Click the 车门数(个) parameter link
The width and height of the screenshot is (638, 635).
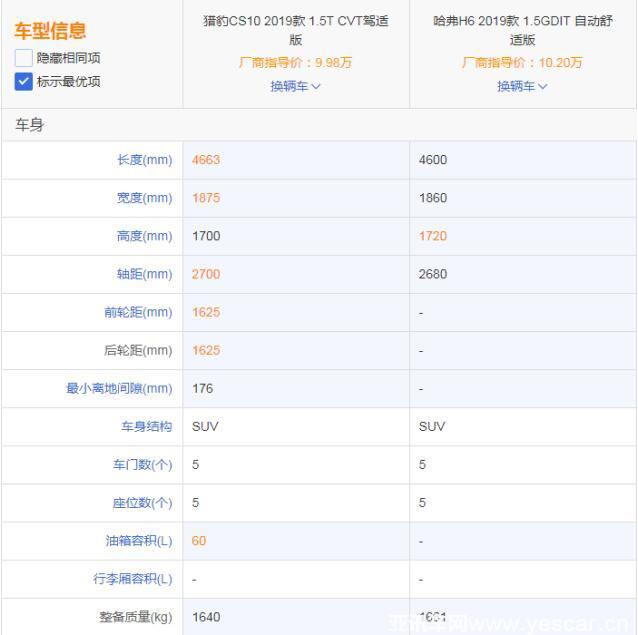[142, 465]
